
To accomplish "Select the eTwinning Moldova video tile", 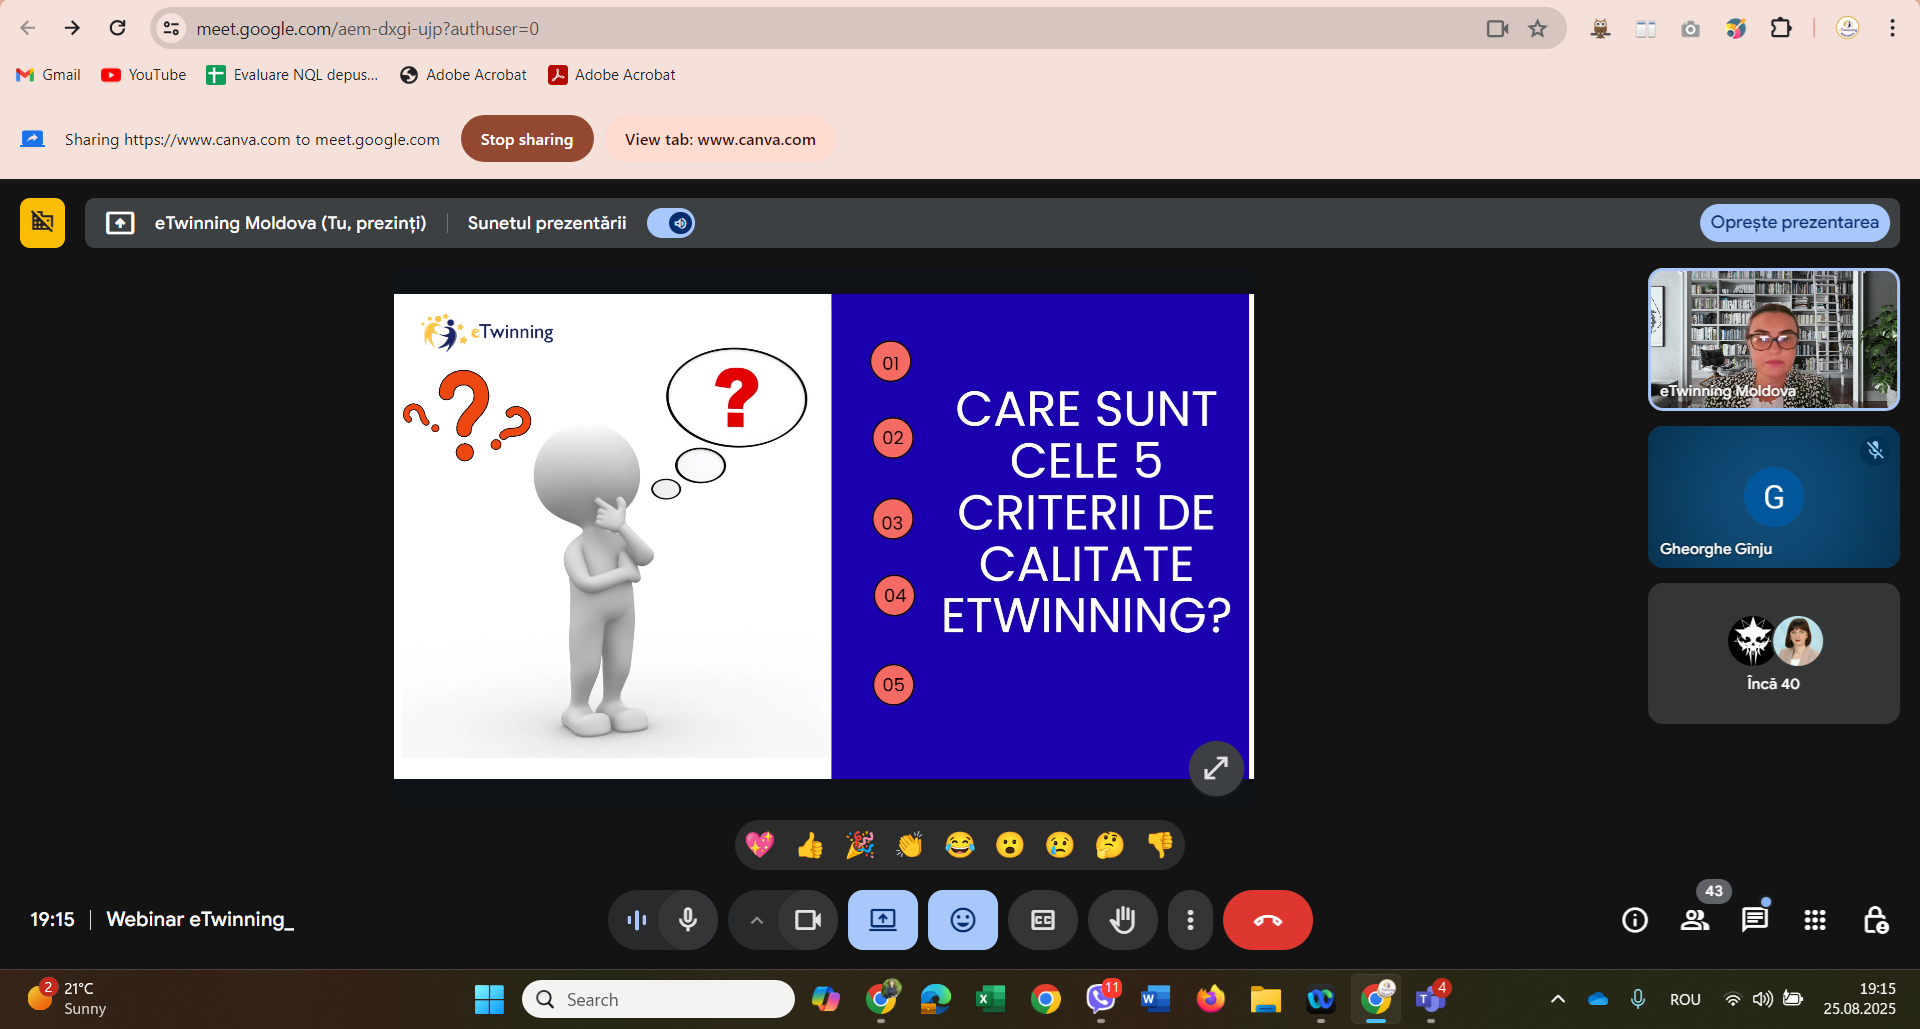I will tap(1773, 339).
